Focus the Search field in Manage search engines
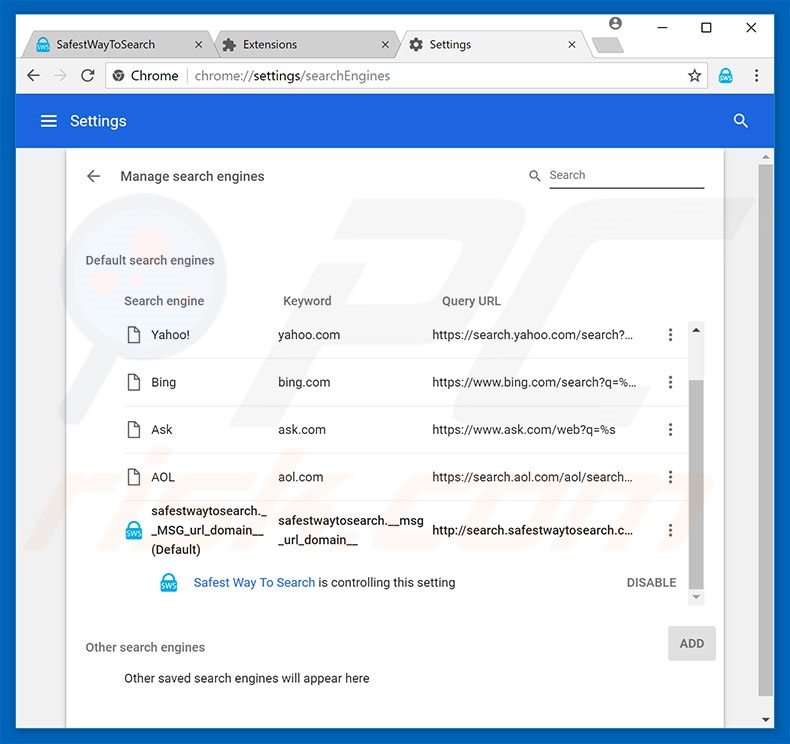The width and height of the screenshot is (790, 744). coord(626,176)
